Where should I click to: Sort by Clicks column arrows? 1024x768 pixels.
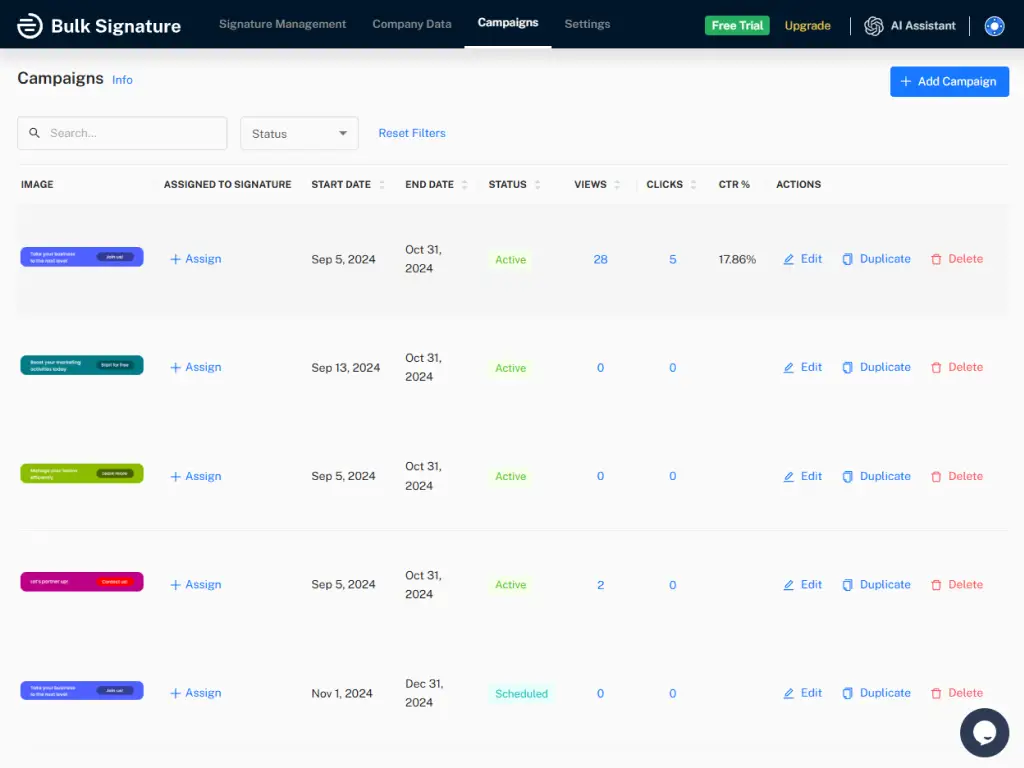point(693,185)
